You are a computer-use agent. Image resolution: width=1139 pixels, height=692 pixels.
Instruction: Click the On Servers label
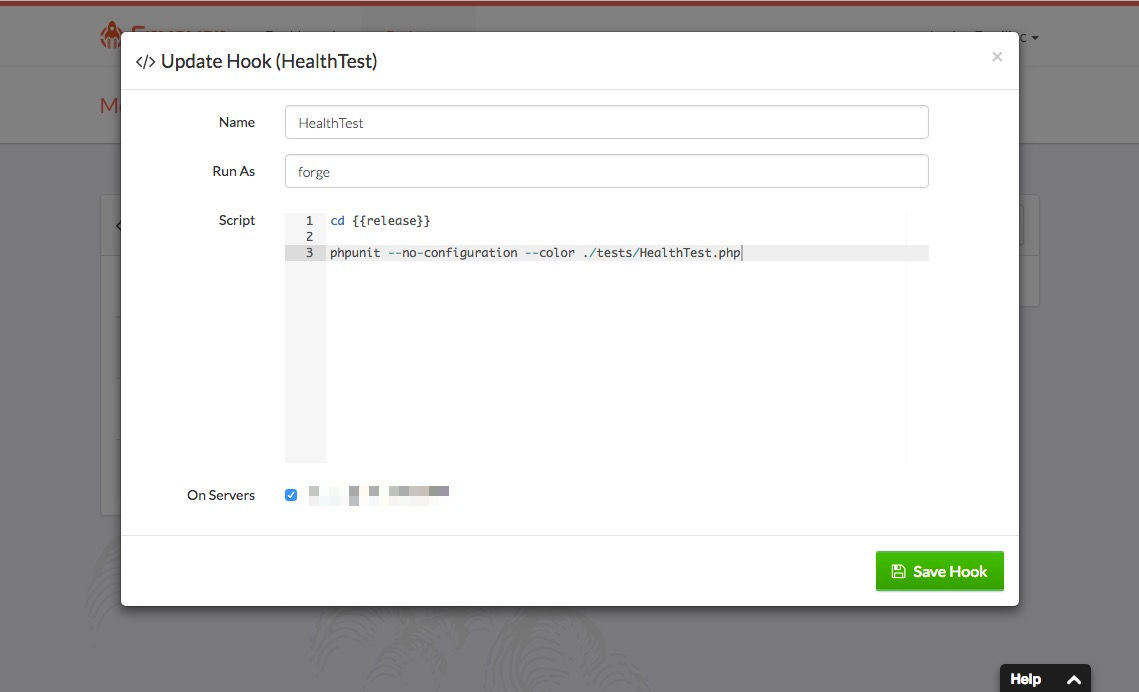[221, 495]
